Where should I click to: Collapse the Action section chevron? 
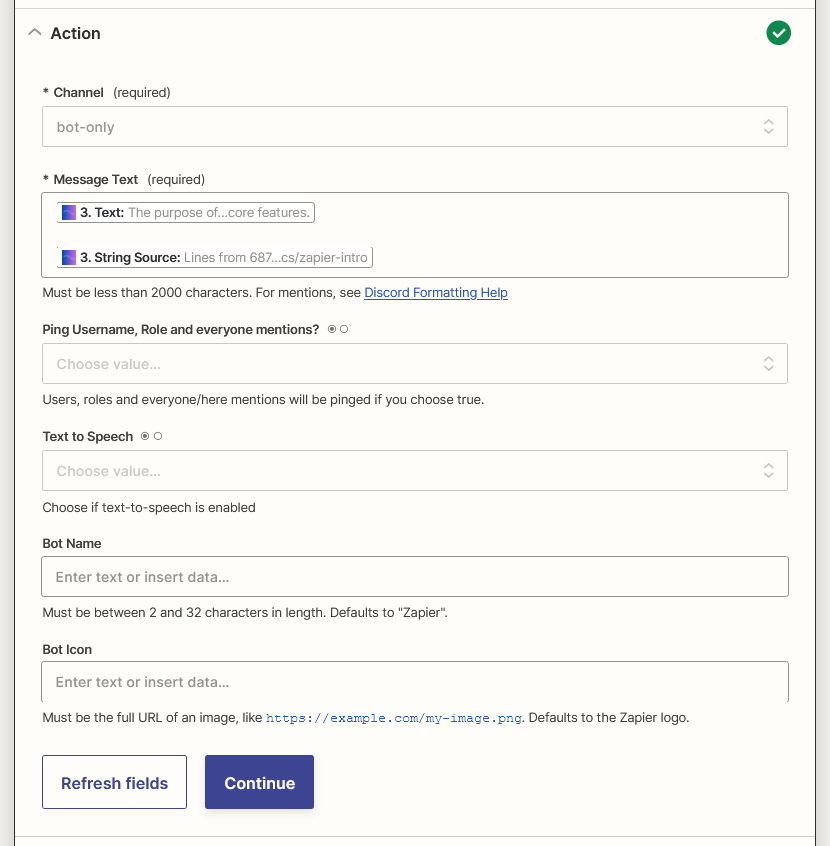35,33
